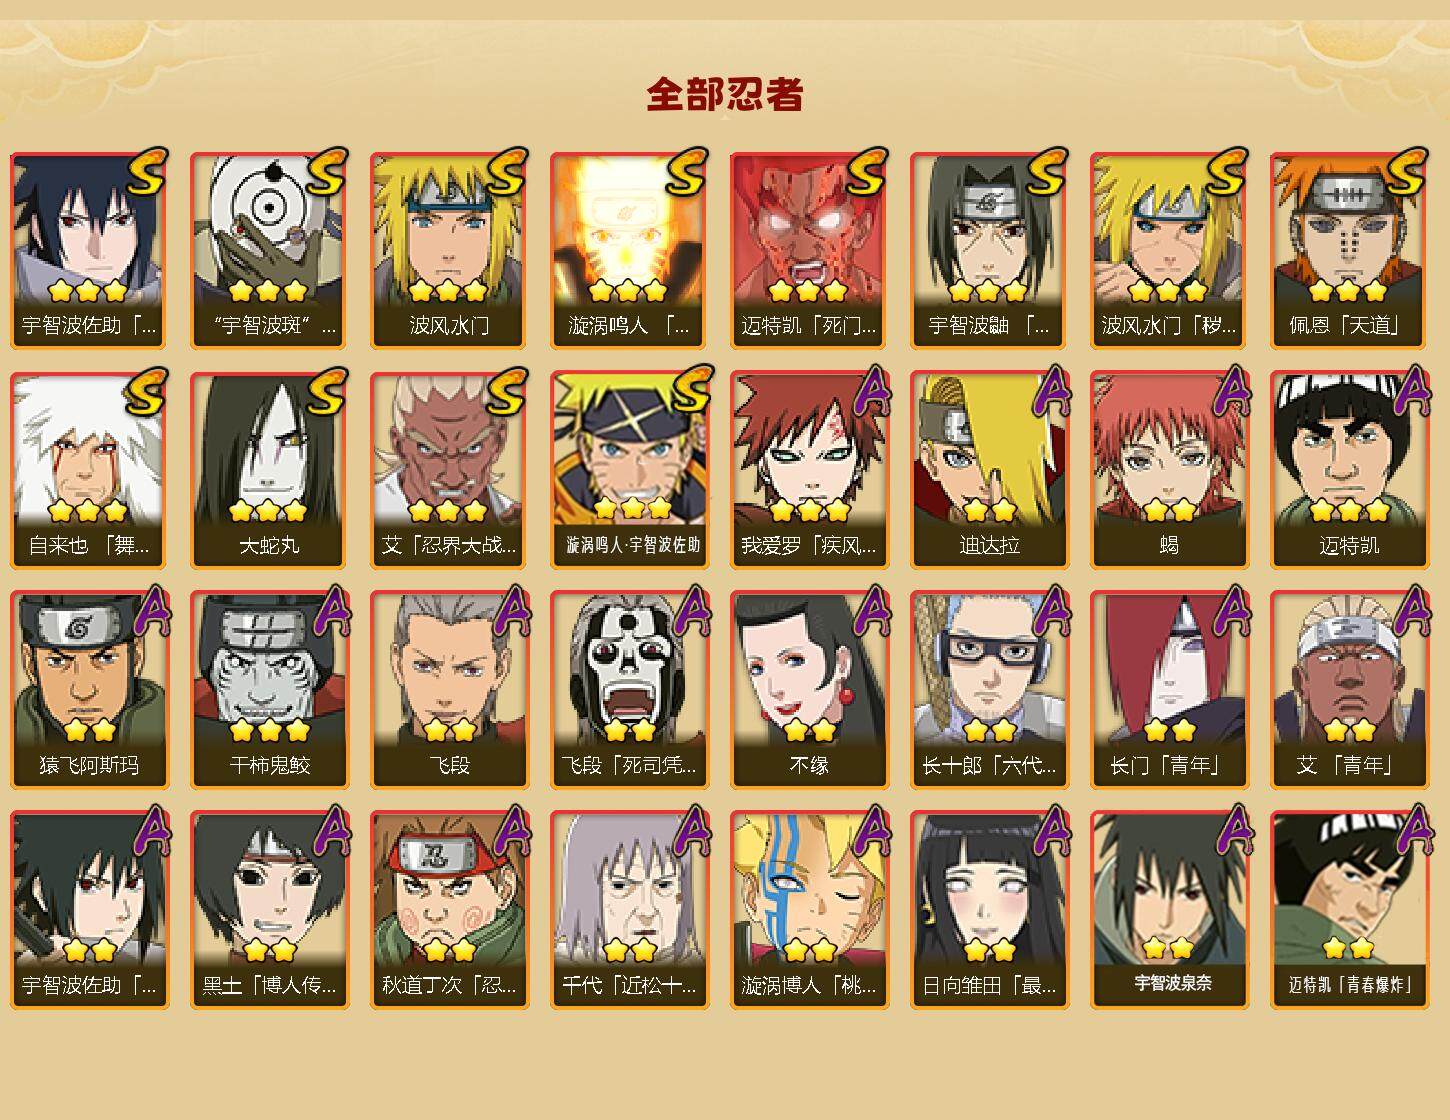Viewport: 1450px width, 1120px height.
Task: Open the masked "宇智波斑" card
Action: [x=268, y=250]
